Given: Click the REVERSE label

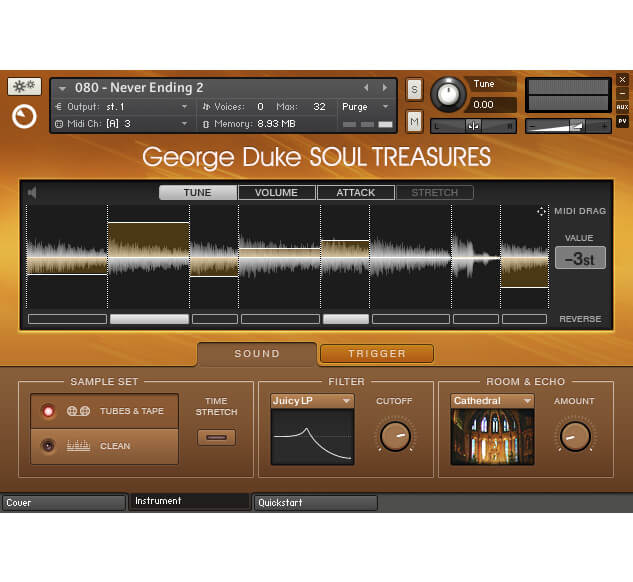Looking at the screenshot, I should click(580, 319).
